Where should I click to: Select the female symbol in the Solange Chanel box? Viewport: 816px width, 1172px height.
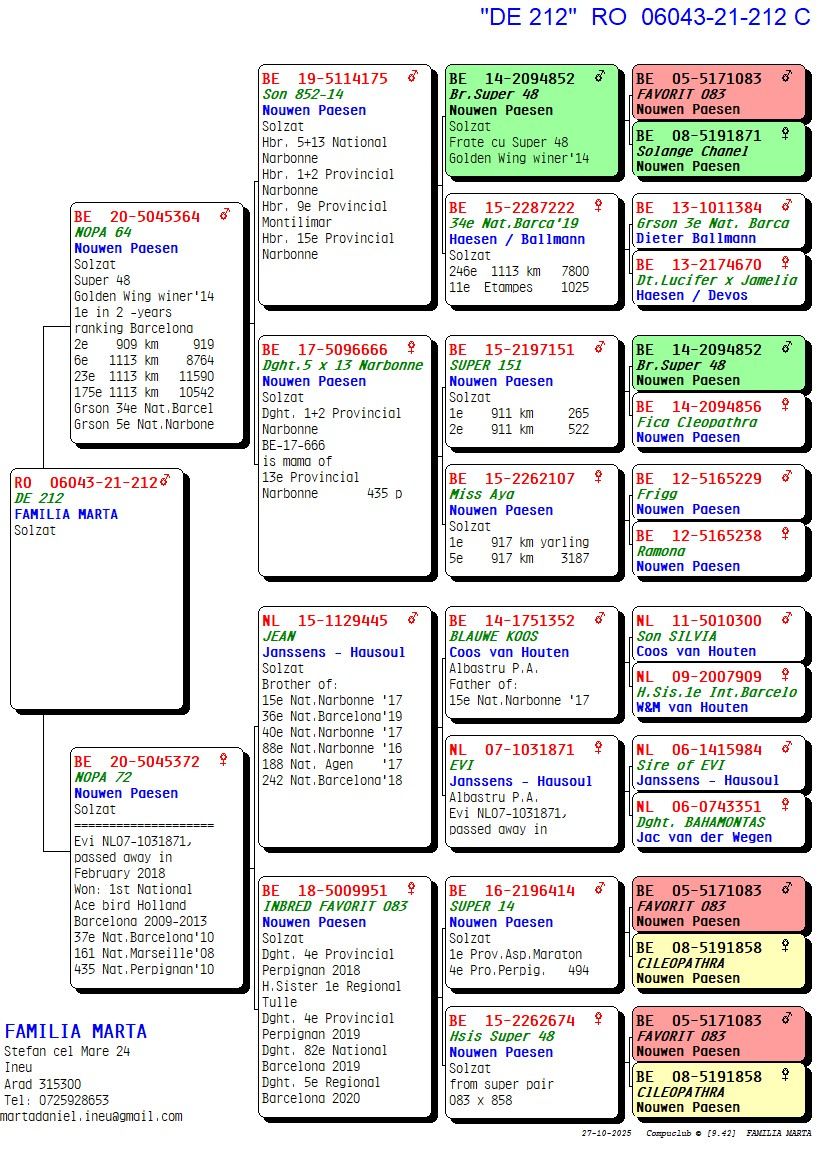[786, 134]
